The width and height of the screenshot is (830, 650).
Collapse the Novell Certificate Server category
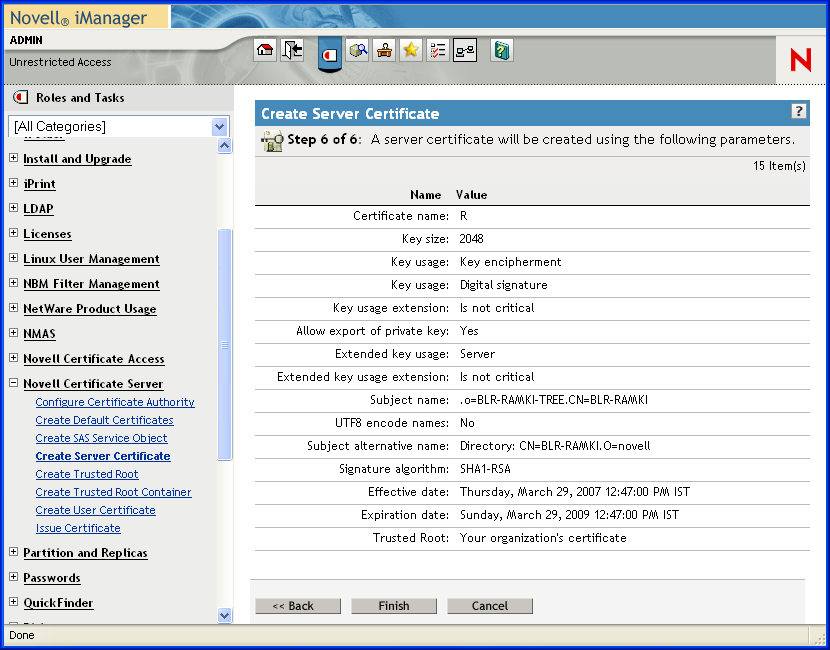point(14,384)
